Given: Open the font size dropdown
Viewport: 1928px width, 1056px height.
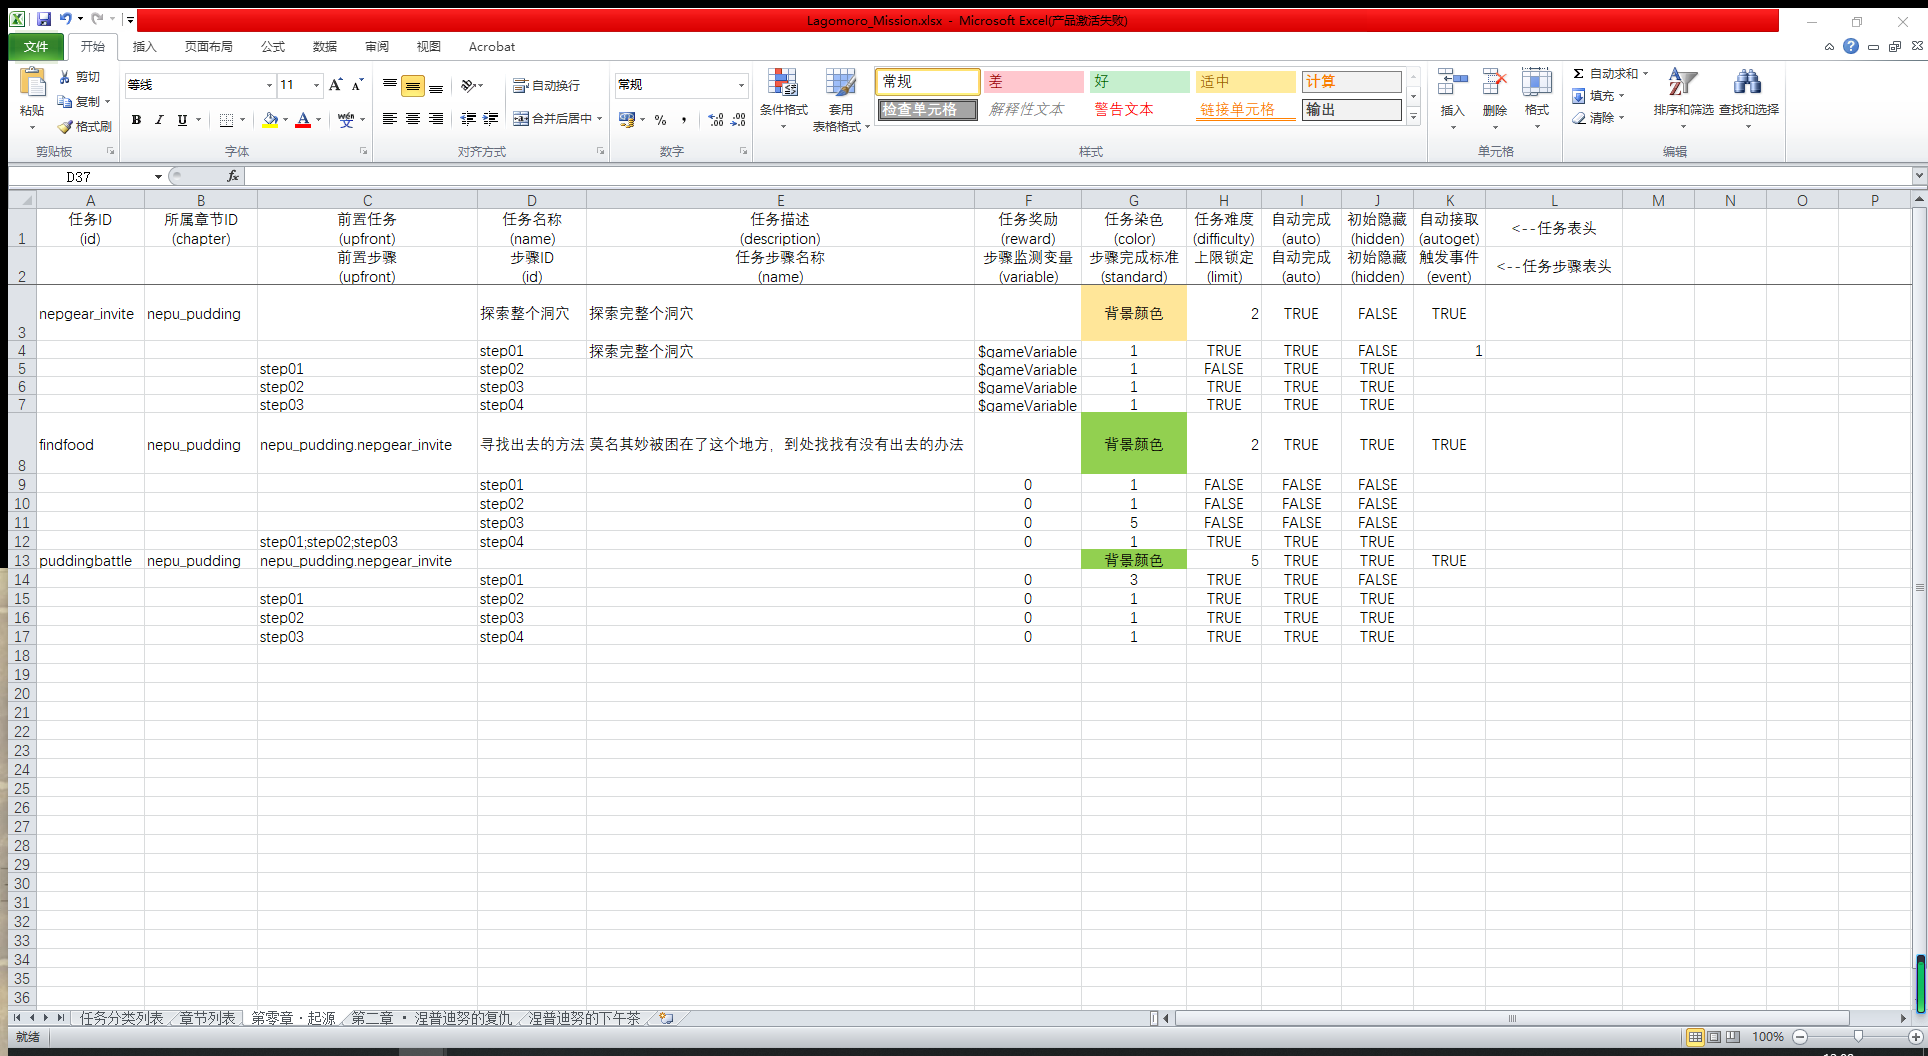Looking at the screenshot, I should pos(317,86).
